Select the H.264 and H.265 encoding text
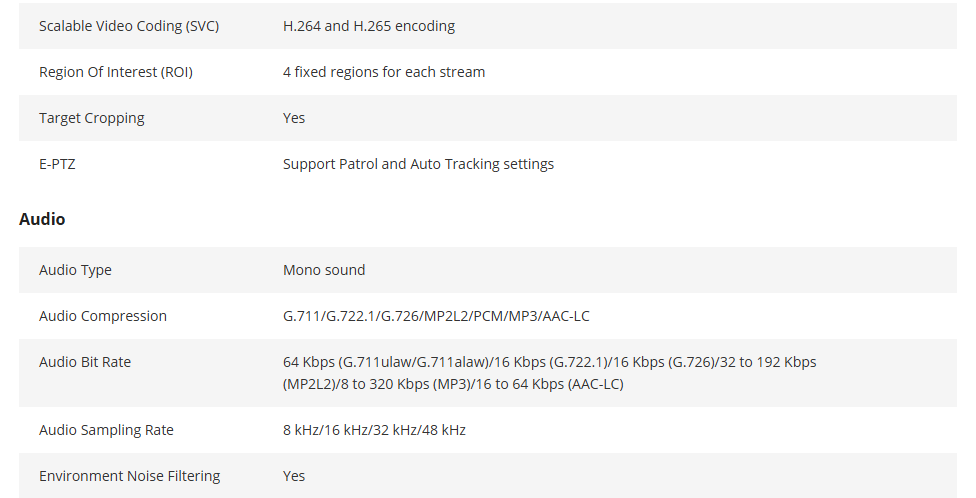Screen dimensions: 976x498 pos(368,26)
